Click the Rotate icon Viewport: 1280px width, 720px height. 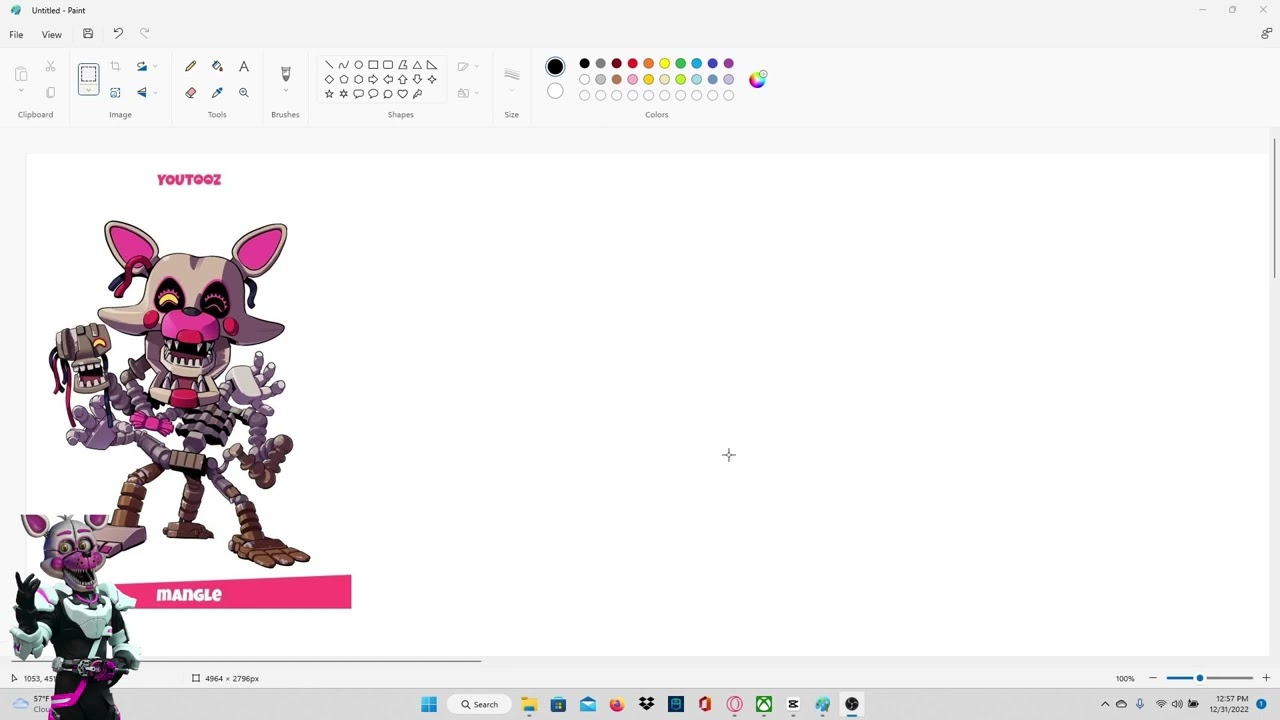(141, 66)
